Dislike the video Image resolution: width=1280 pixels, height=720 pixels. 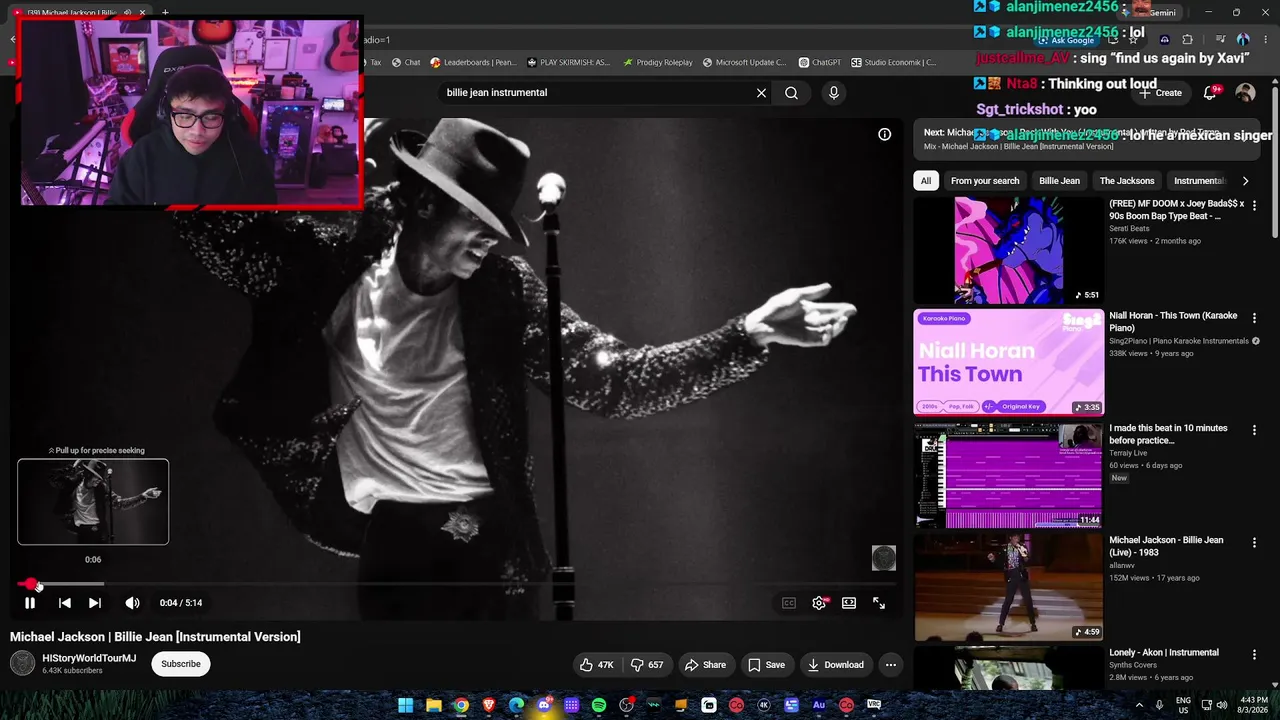coord(647,665)
